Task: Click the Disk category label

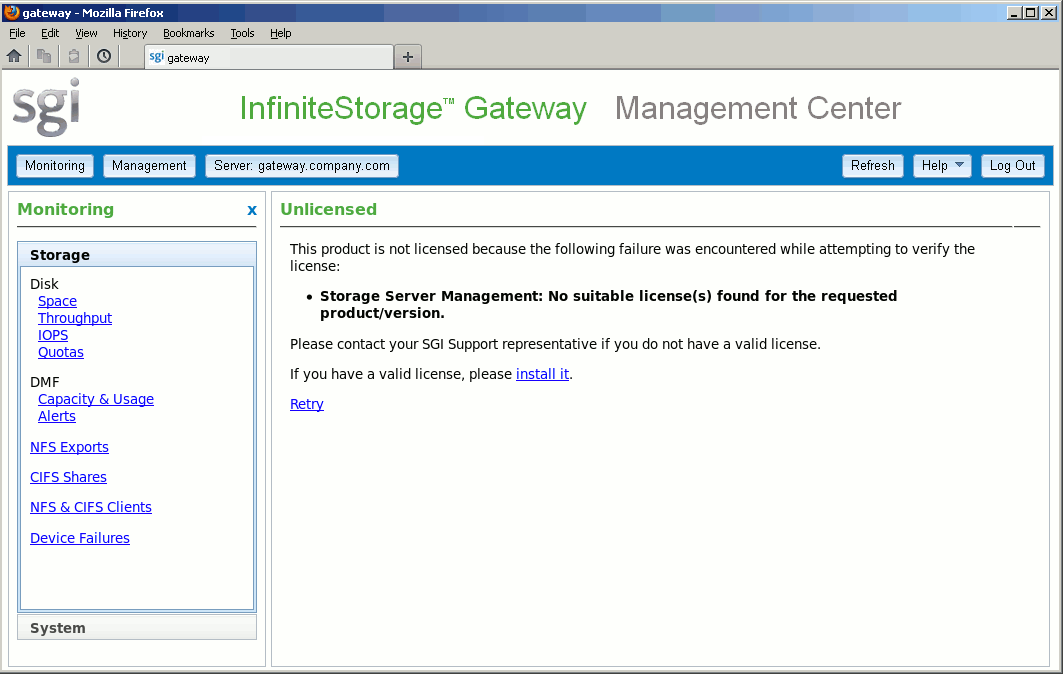Action: [x=44, y=284]
